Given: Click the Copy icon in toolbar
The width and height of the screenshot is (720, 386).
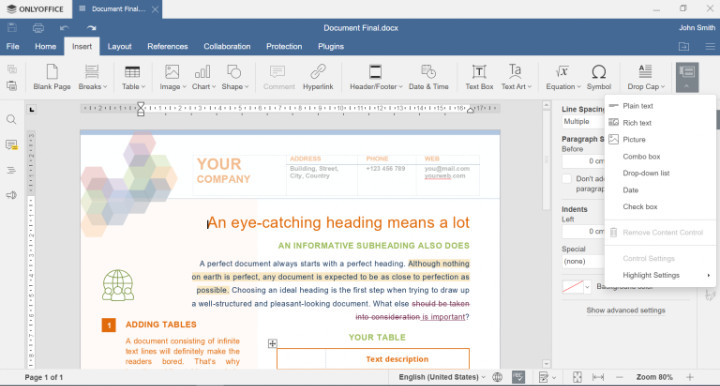Looking at the screenshot, I should (x=12, y=69).
